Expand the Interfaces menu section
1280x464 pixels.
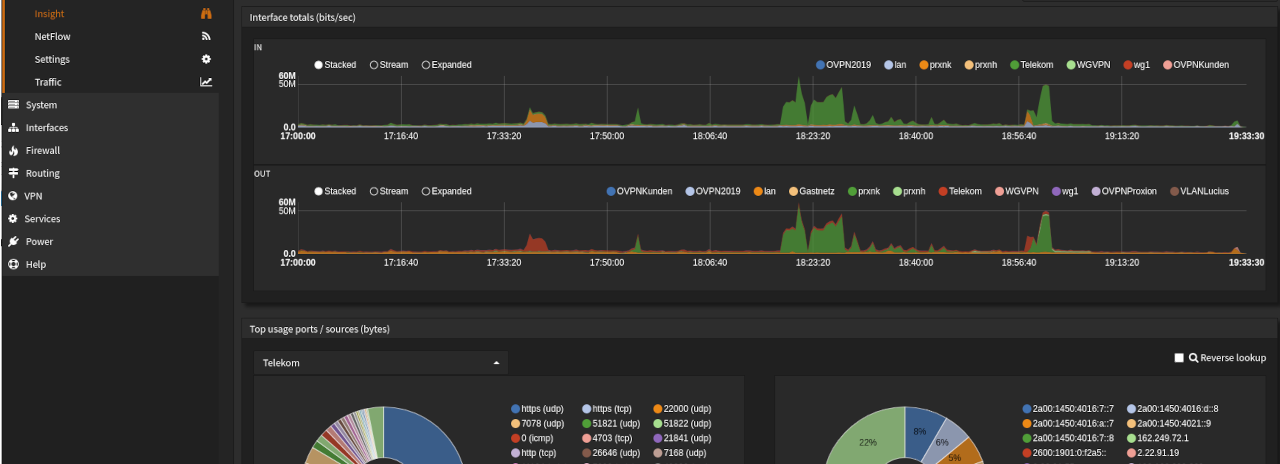coord(110,128)
